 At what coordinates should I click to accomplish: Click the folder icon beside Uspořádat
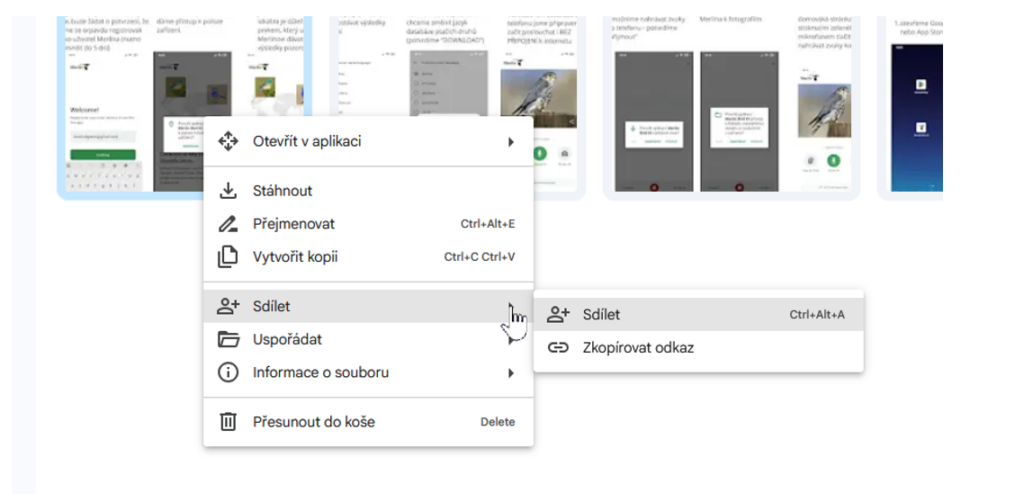click(228, 340)
